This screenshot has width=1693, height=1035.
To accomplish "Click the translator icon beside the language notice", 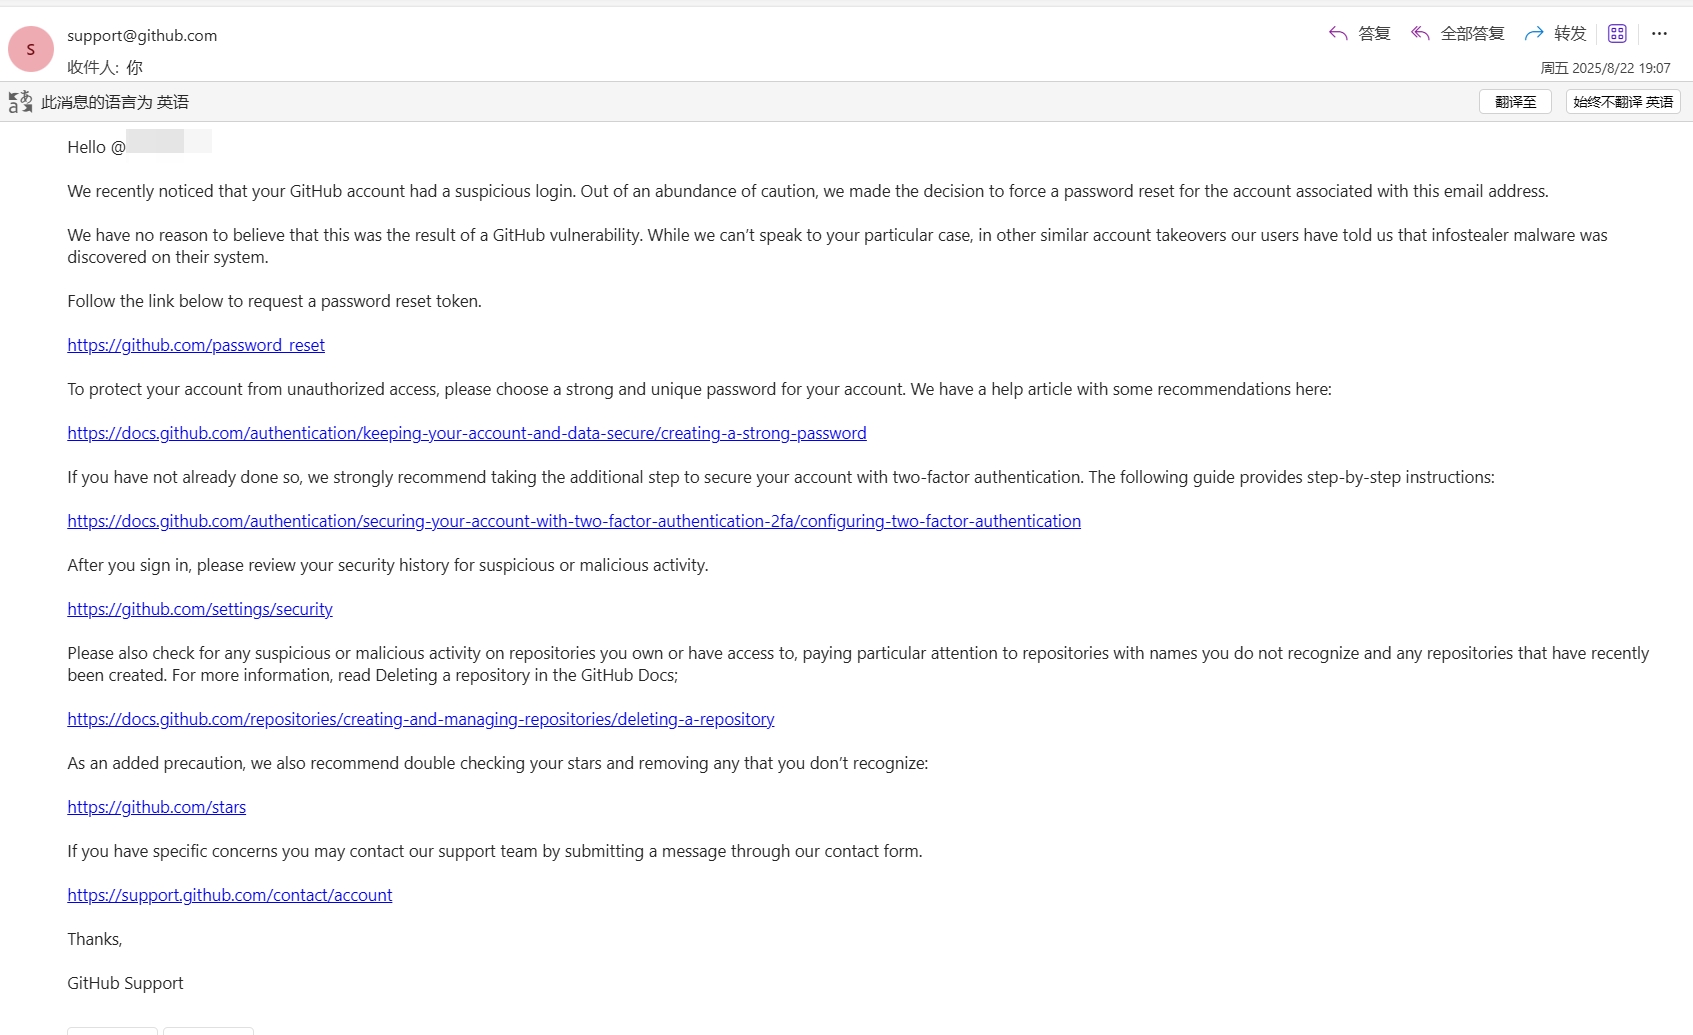I will coord(18,100).
